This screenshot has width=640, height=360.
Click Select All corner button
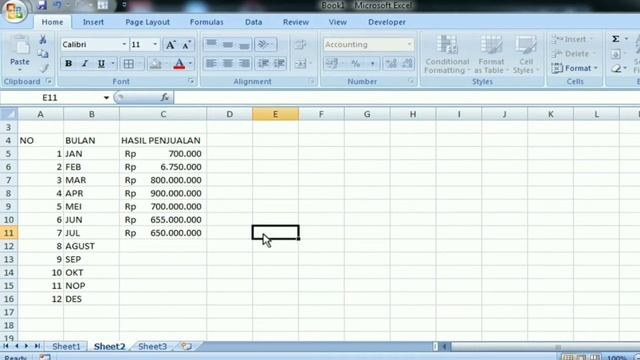(x=9, y=114)
